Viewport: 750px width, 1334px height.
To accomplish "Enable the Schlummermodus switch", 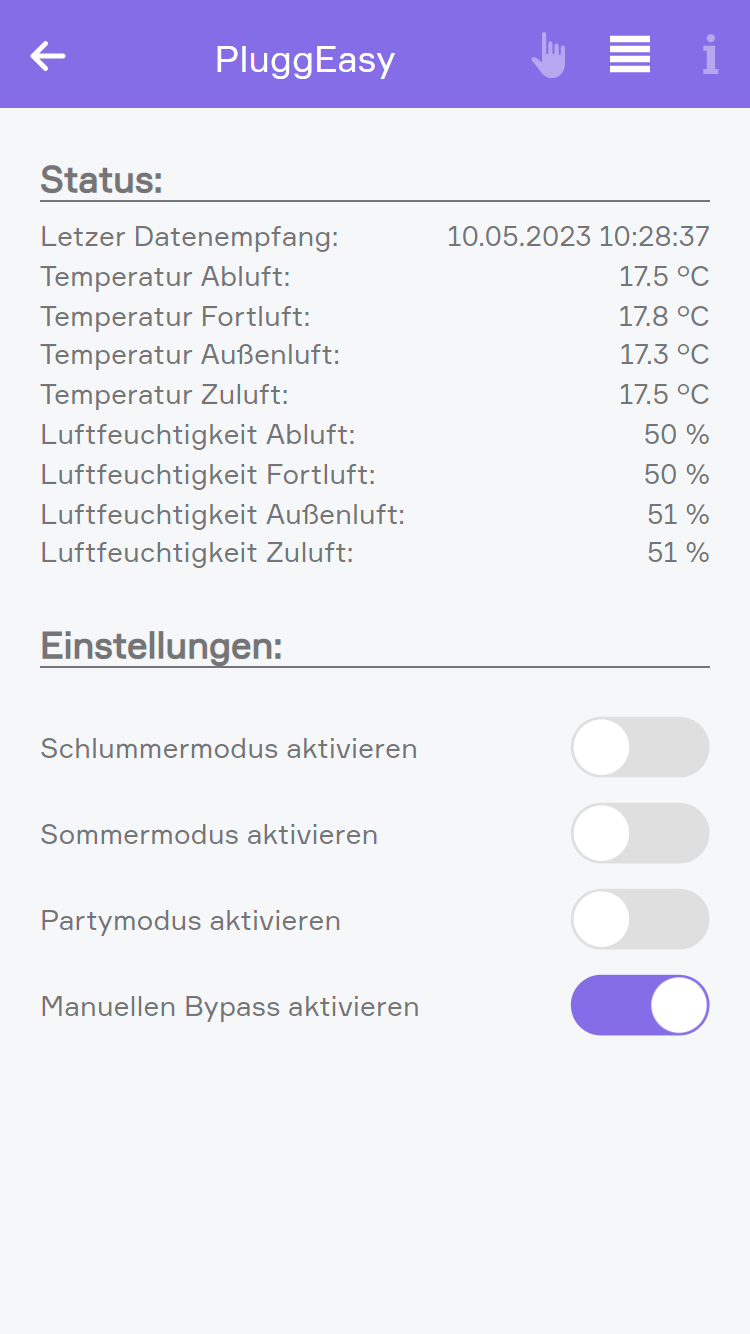I will 640,747.
